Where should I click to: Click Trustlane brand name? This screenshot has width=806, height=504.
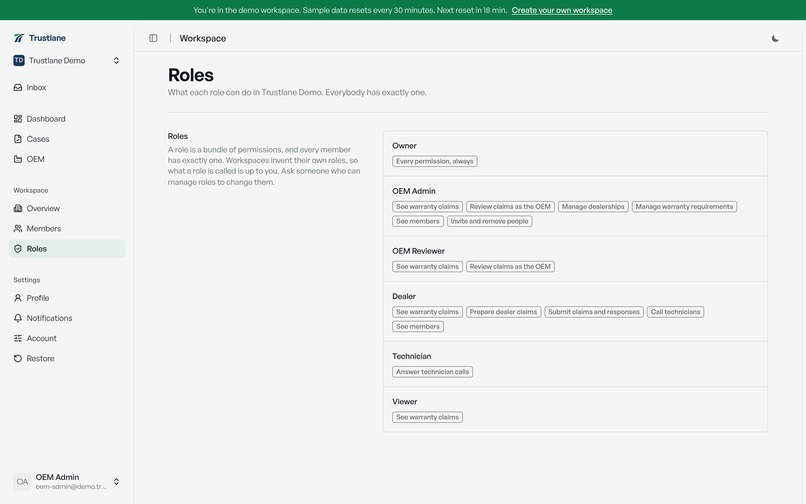coord(47,38)
